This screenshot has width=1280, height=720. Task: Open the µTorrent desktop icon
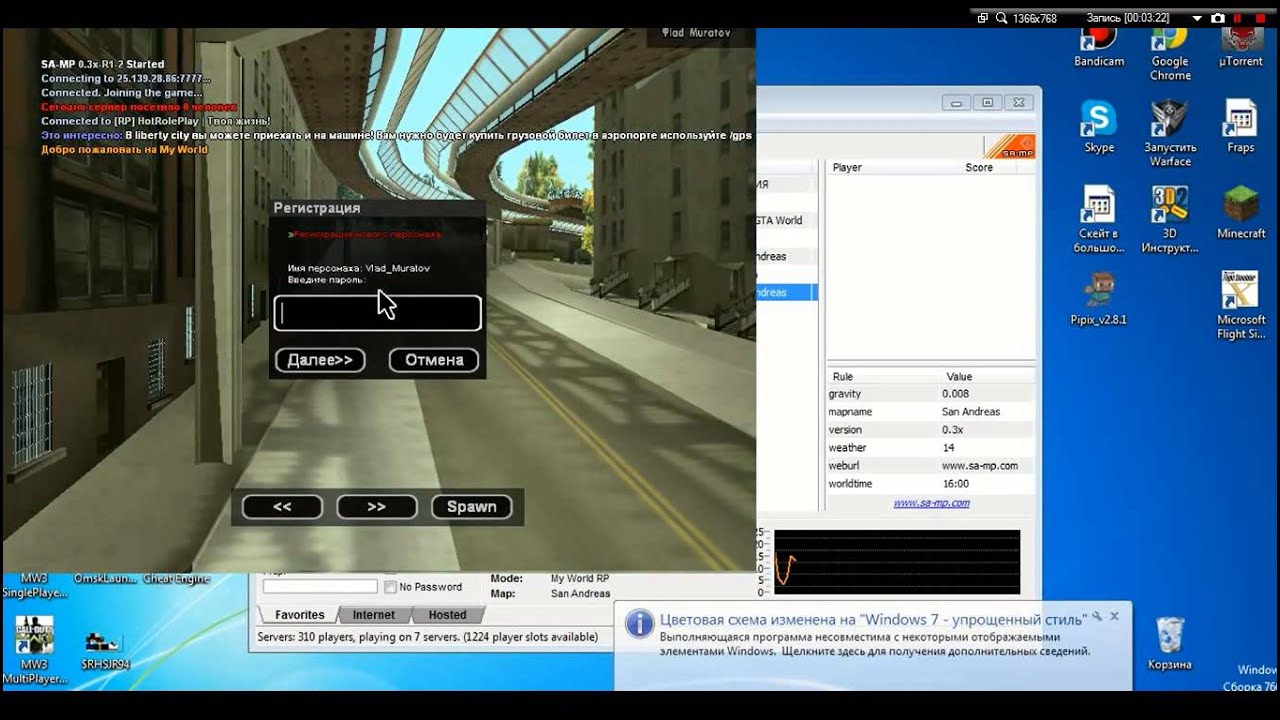[1240, 48]
